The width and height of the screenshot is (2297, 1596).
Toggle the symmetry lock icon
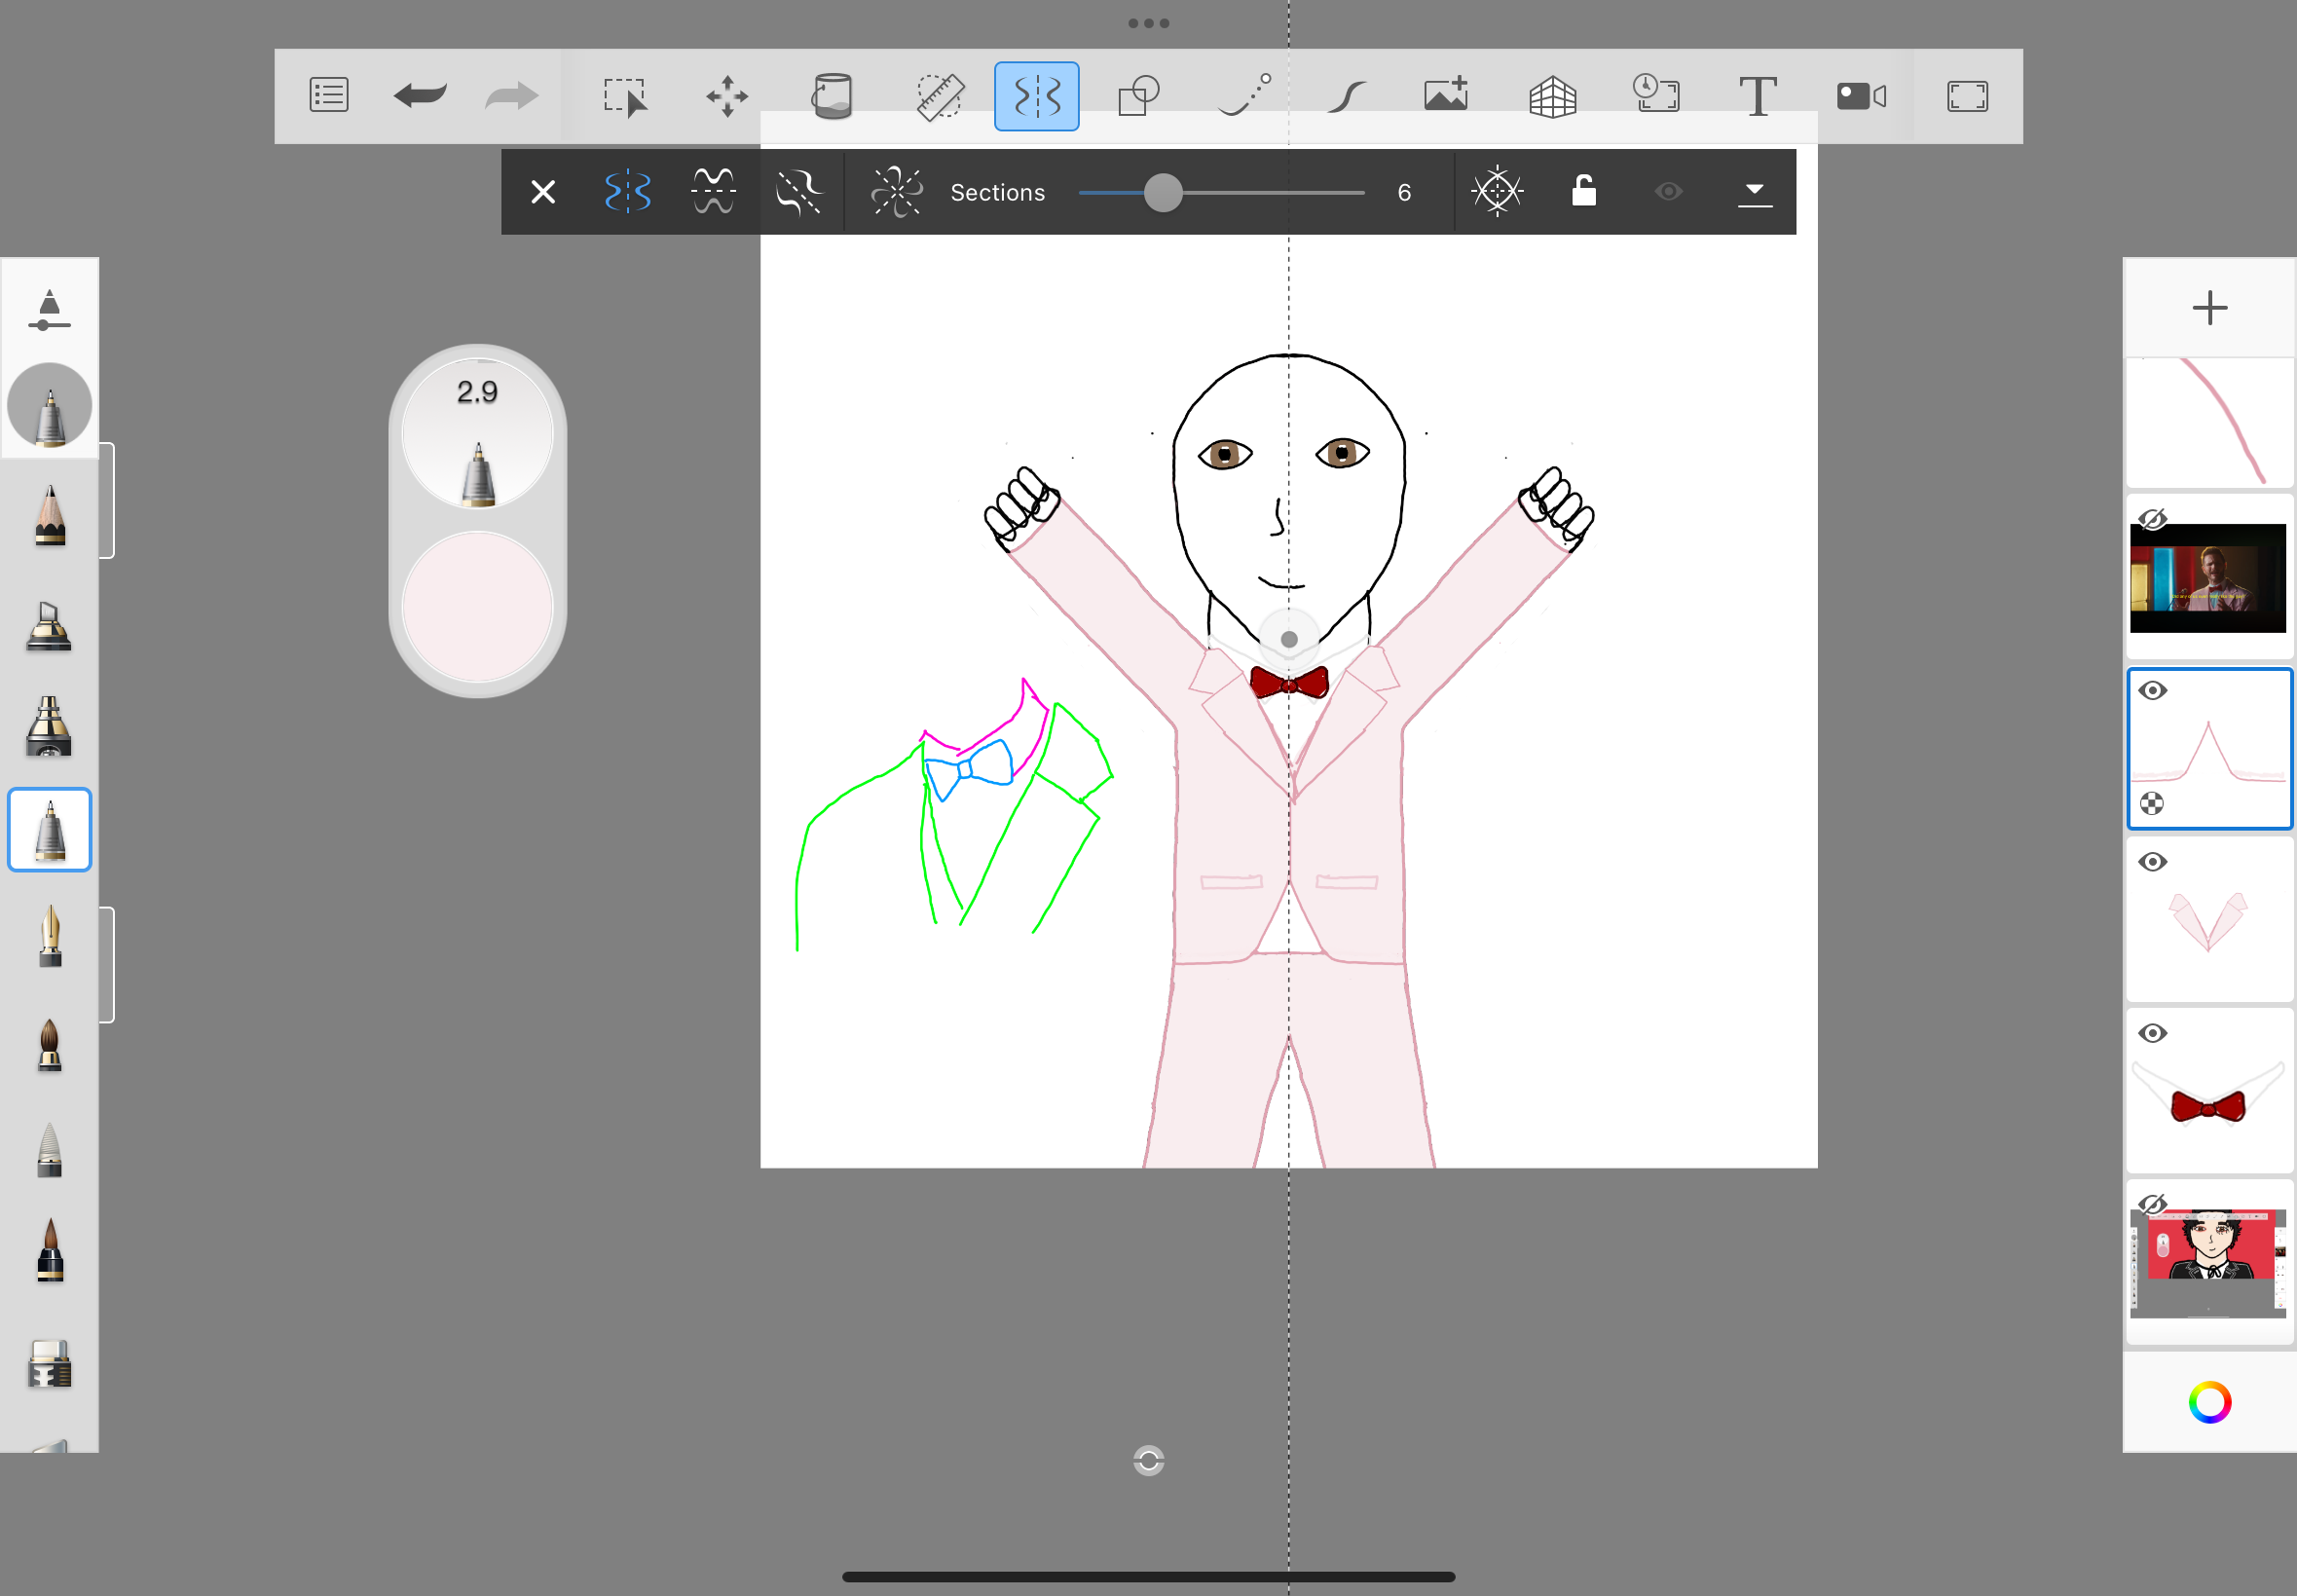click(x=1583, y=191)
